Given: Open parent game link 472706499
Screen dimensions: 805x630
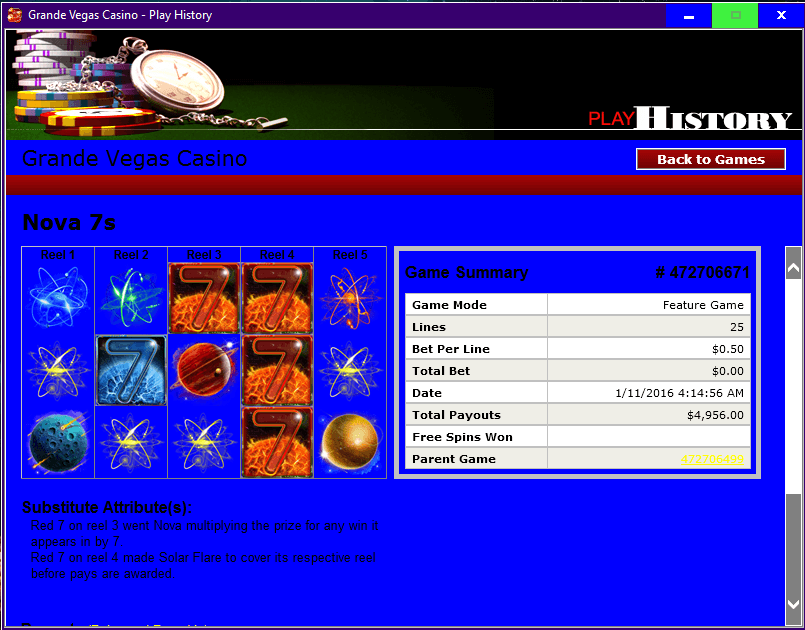Looking at the screenshot, I should 712,459.
